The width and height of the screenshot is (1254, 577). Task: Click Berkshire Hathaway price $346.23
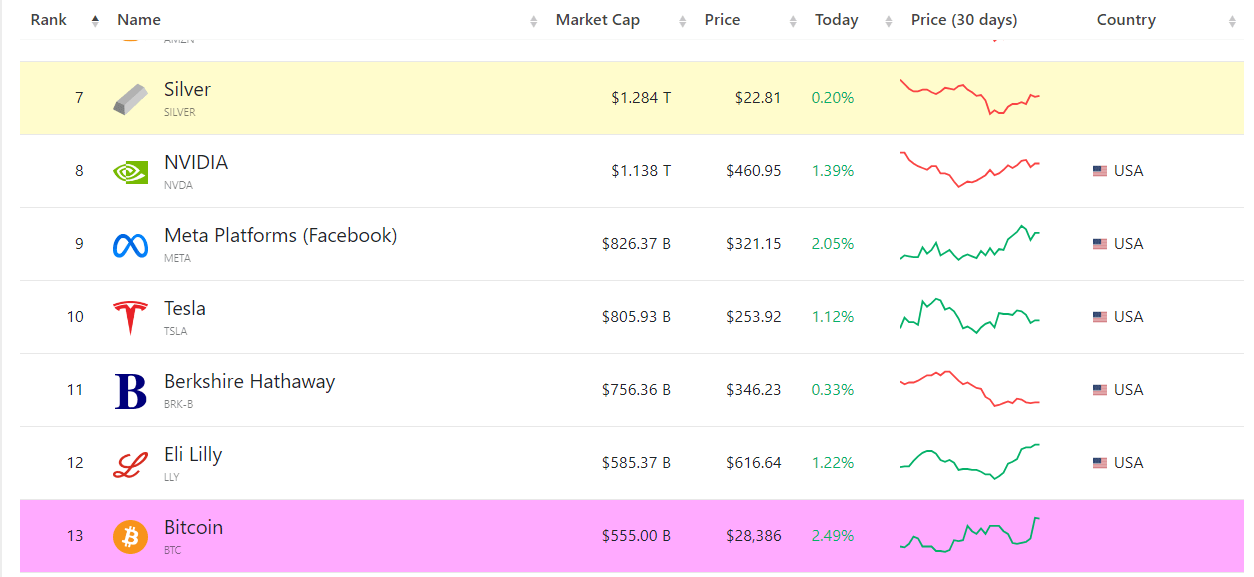tap(754, 390)
